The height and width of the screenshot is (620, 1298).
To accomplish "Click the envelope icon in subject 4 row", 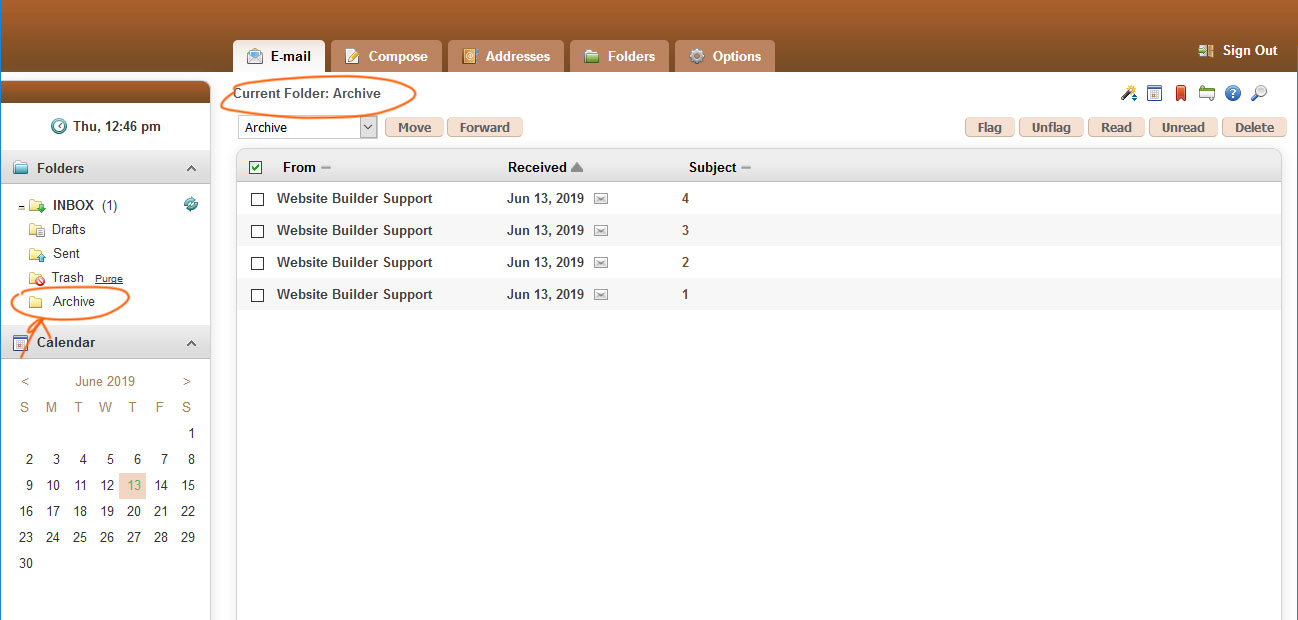I will pyautogui.click(x=601, y=199).
